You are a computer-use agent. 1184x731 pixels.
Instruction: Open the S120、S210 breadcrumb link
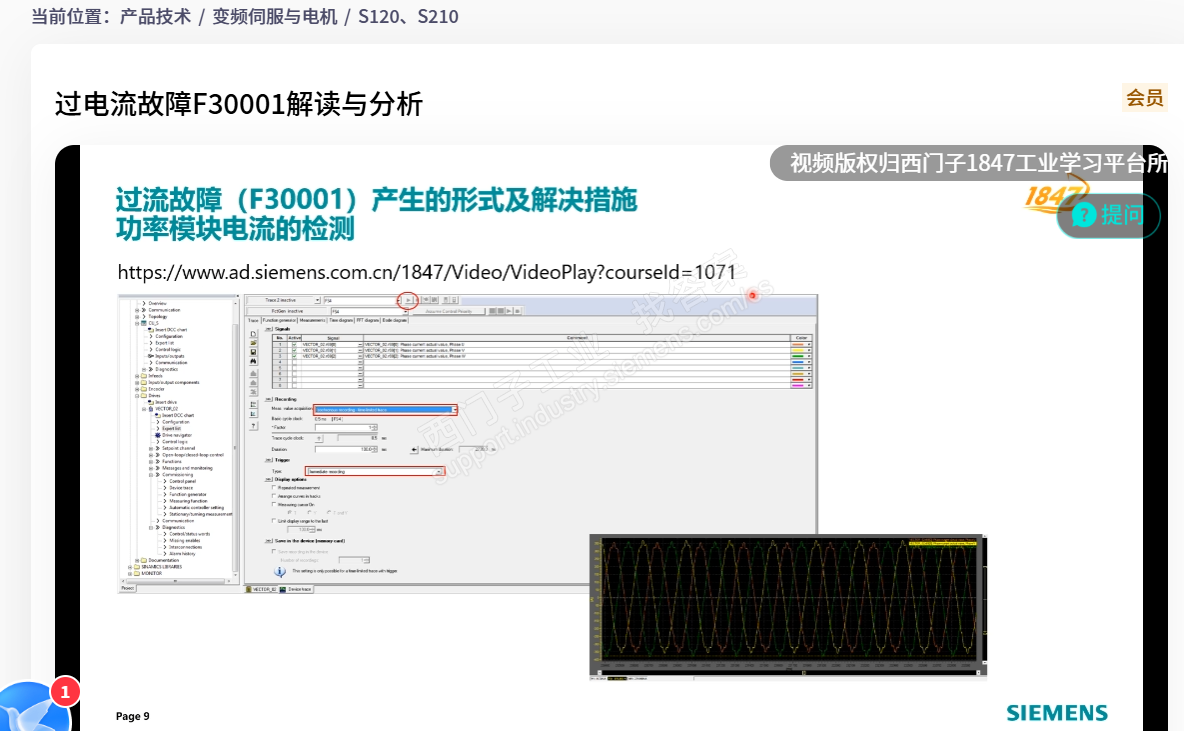click(x=408, y=17)
